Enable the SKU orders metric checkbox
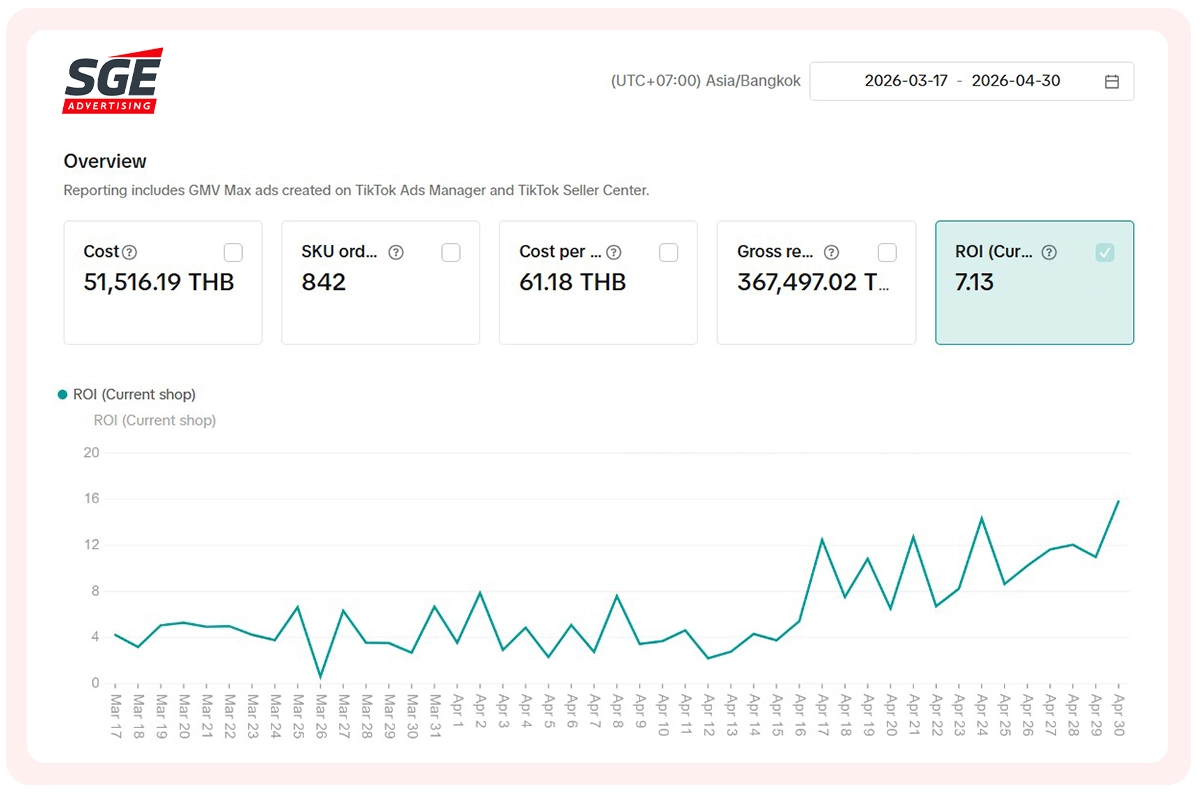1200x793 pixels. click(451, 253)
